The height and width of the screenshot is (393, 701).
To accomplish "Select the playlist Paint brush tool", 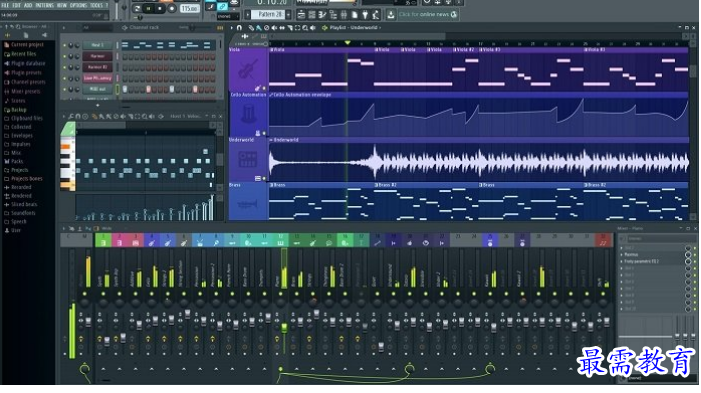I will pos(259,28).
